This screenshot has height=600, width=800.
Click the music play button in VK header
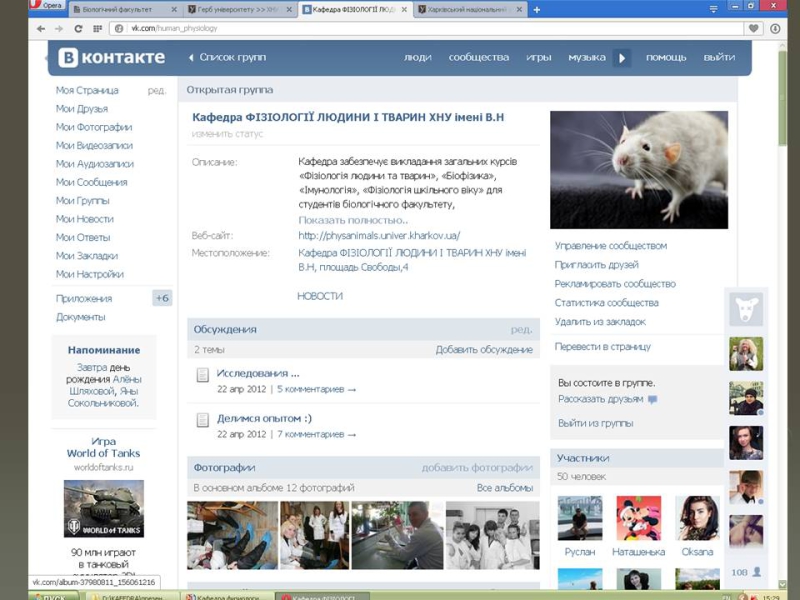pos(622,58)
